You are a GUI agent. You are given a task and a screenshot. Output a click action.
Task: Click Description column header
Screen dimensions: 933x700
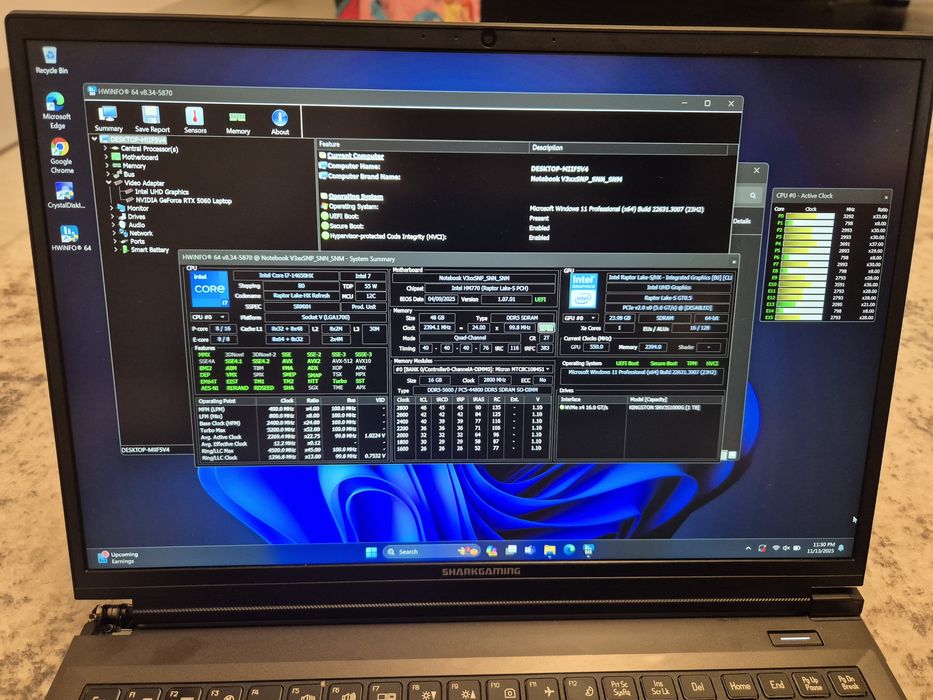click(628, 147)
